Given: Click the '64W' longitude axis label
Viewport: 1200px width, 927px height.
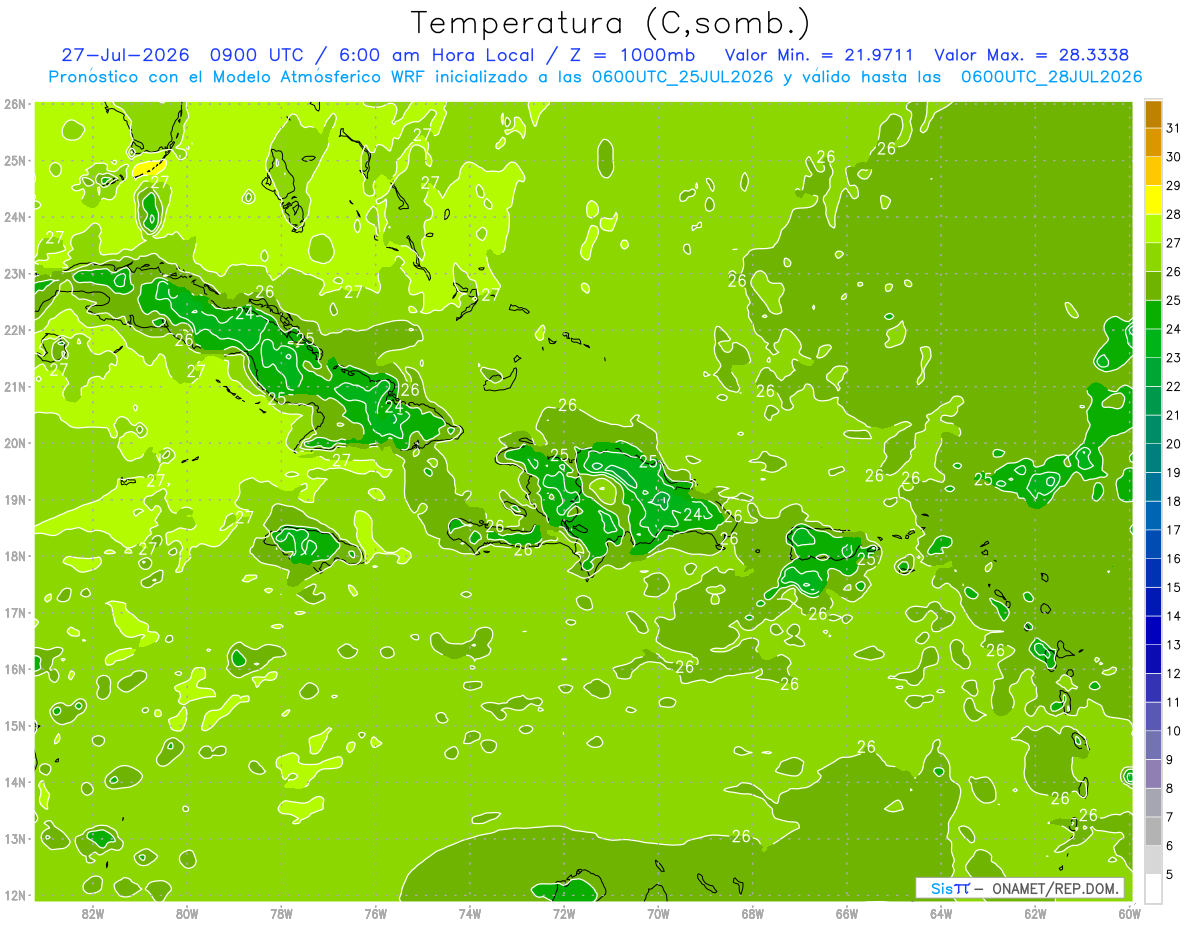Looking at the screenshot, I should 940,913.
